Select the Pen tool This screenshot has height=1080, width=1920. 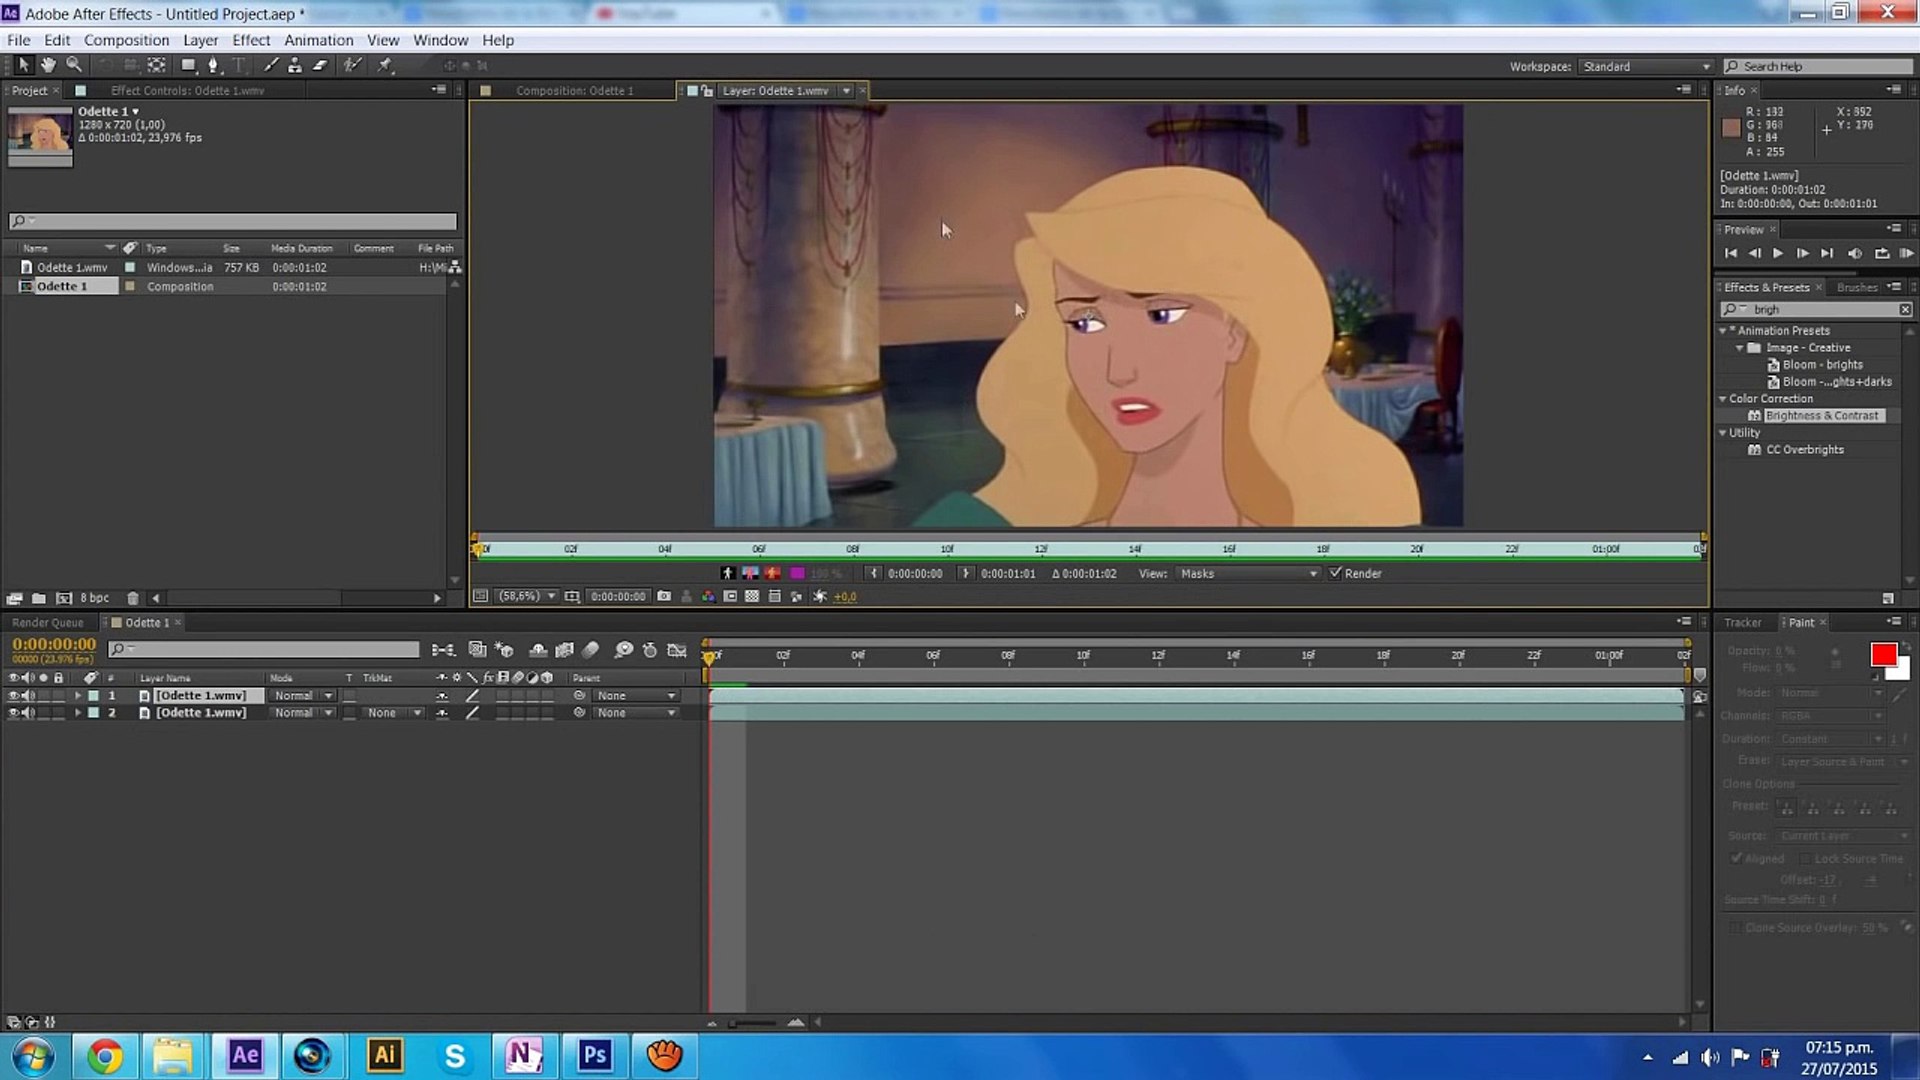[x=212, y=65]
